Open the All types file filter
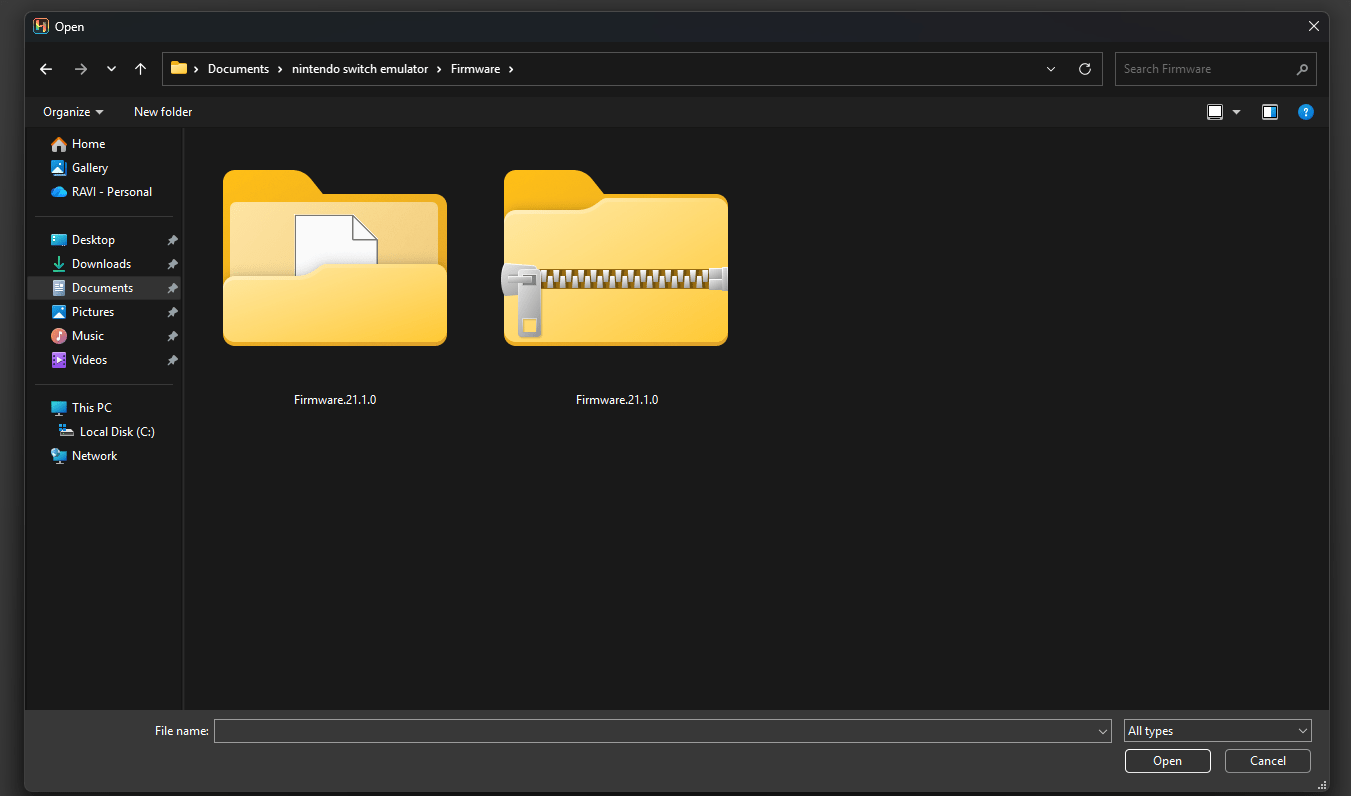This screenshot has height=796, width=1351. [x=1216, y=730]
